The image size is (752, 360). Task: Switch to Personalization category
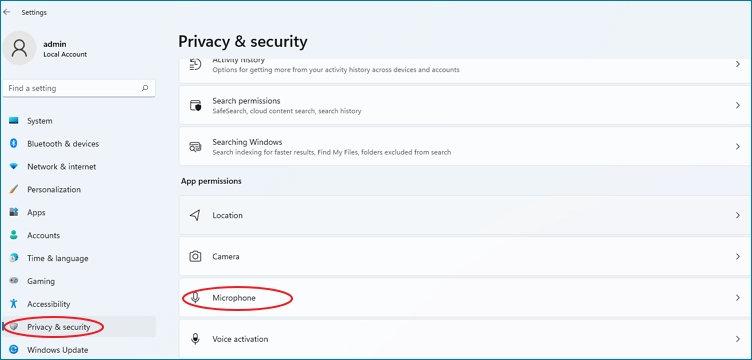tap(79, 189)
